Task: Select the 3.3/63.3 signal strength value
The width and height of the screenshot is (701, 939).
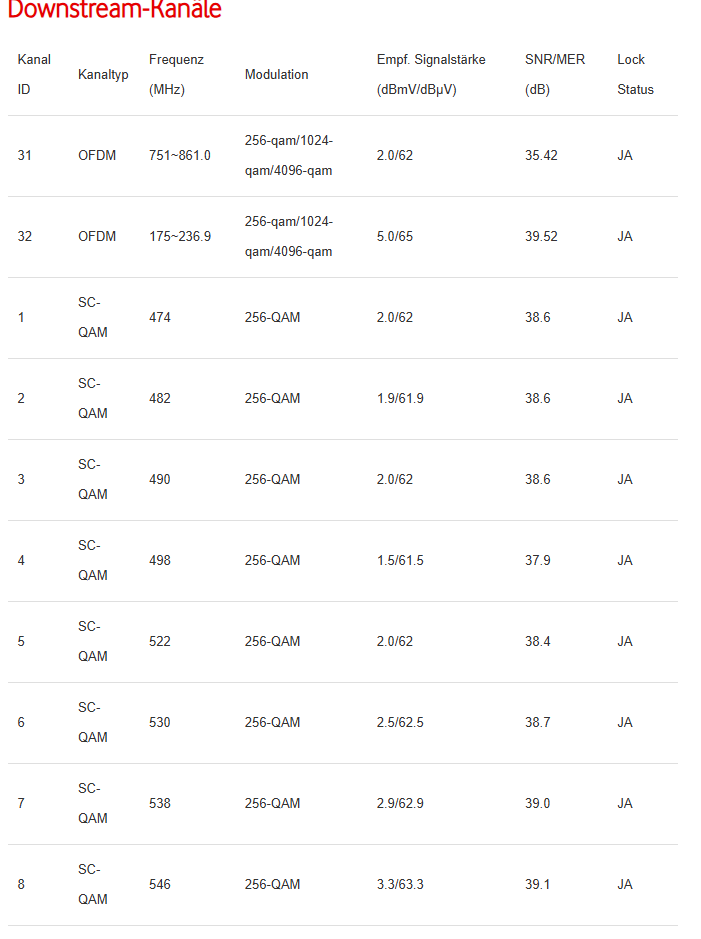Action: click(x=400, y=885)
